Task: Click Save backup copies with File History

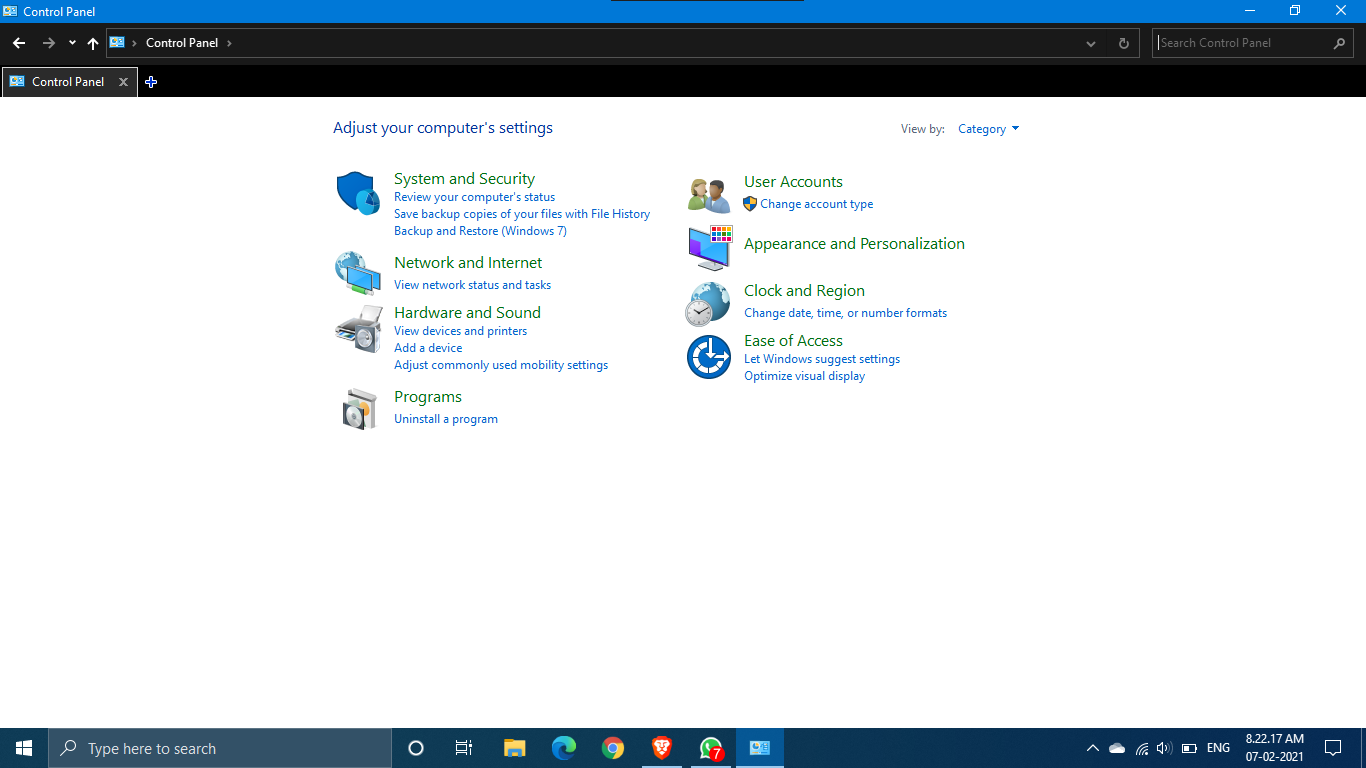Action: click(522, 214)
